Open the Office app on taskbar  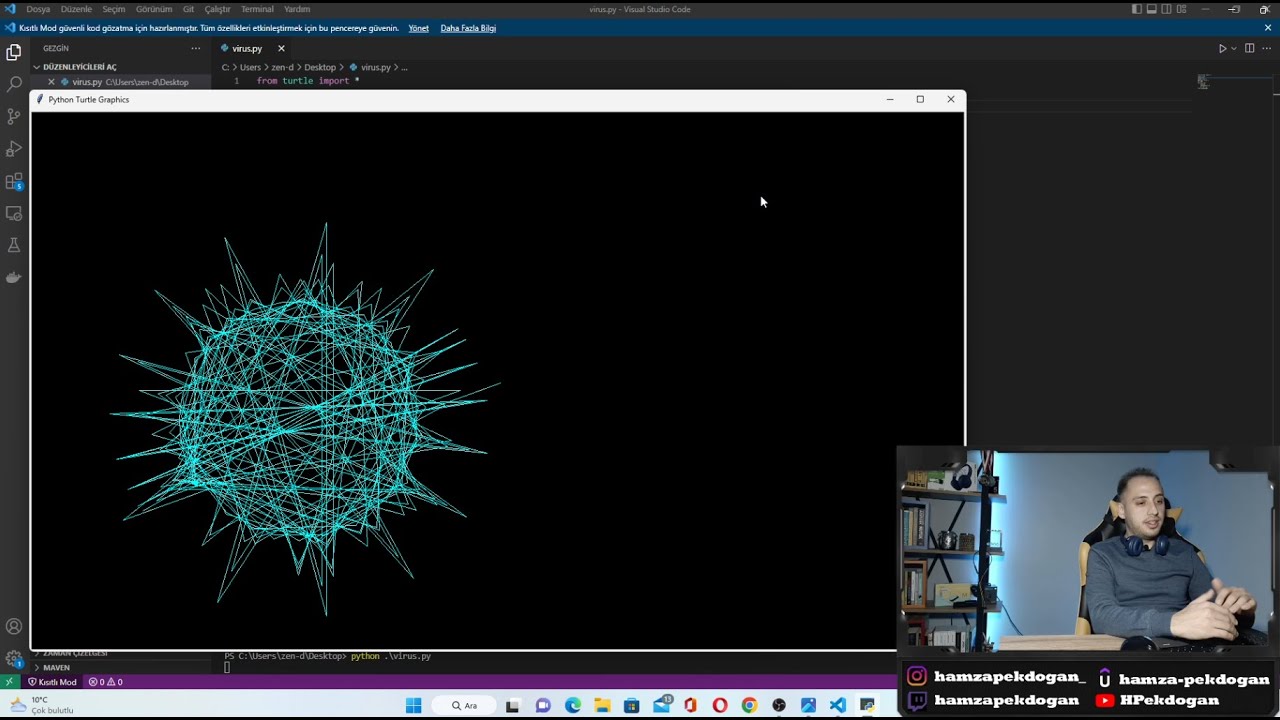690,705
